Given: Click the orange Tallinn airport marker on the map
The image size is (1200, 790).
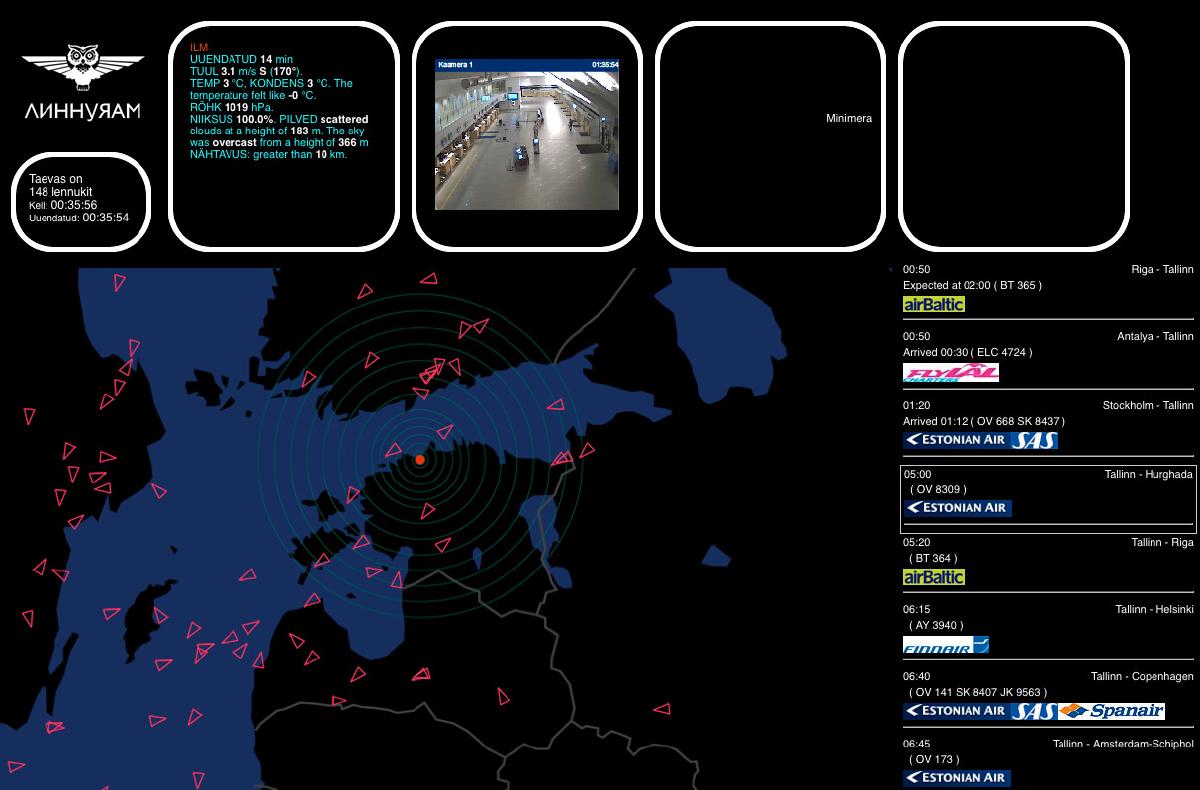Looking at the screenshot, I should pos(420,460).
